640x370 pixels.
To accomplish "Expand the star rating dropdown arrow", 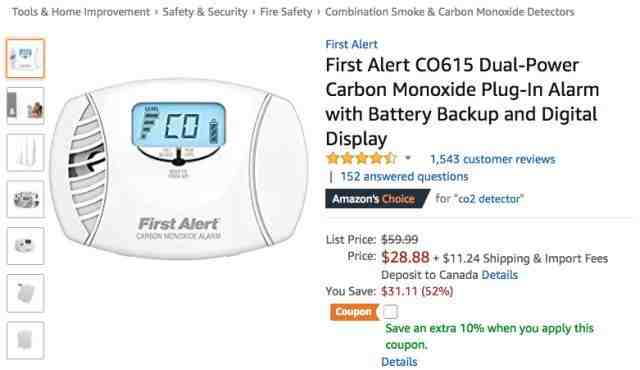I will pos(408,158).
